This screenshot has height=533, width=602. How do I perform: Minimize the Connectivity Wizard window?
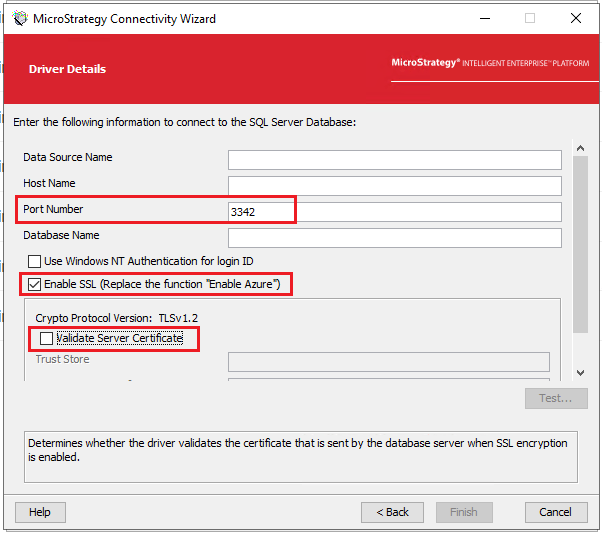(483, 18)
